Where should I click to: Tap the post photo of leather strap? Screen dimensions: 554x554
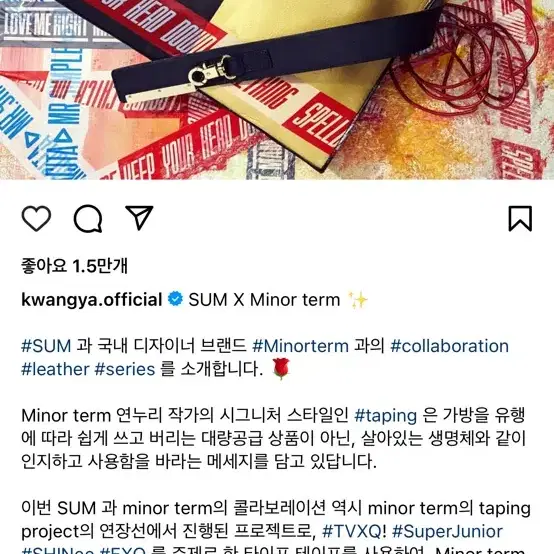click(277, 90)
